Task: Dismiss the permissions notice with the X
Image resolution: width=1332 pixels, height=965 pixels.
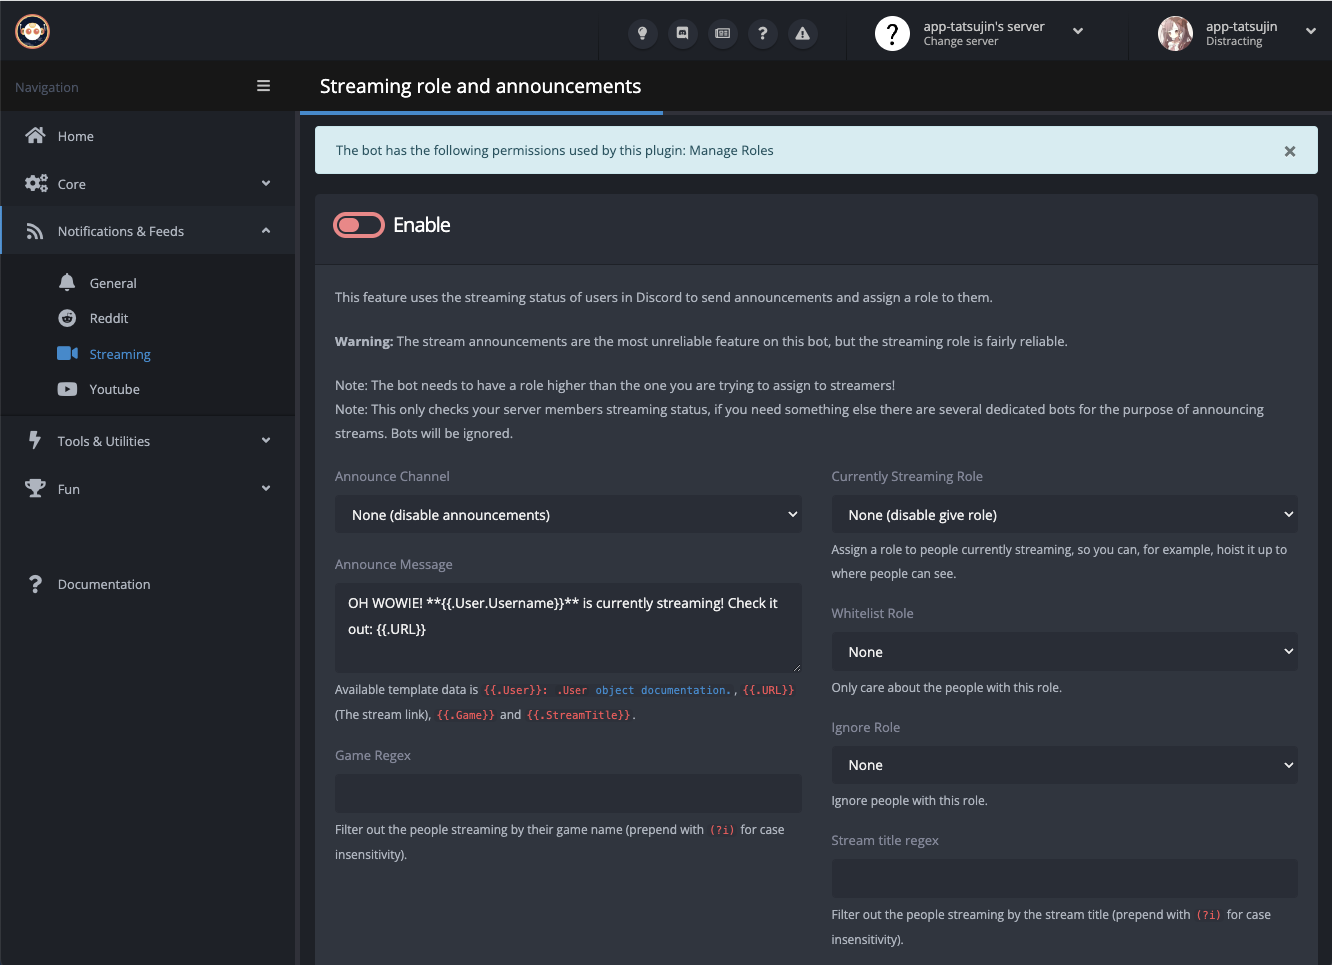Action: tap(1289, 151)
